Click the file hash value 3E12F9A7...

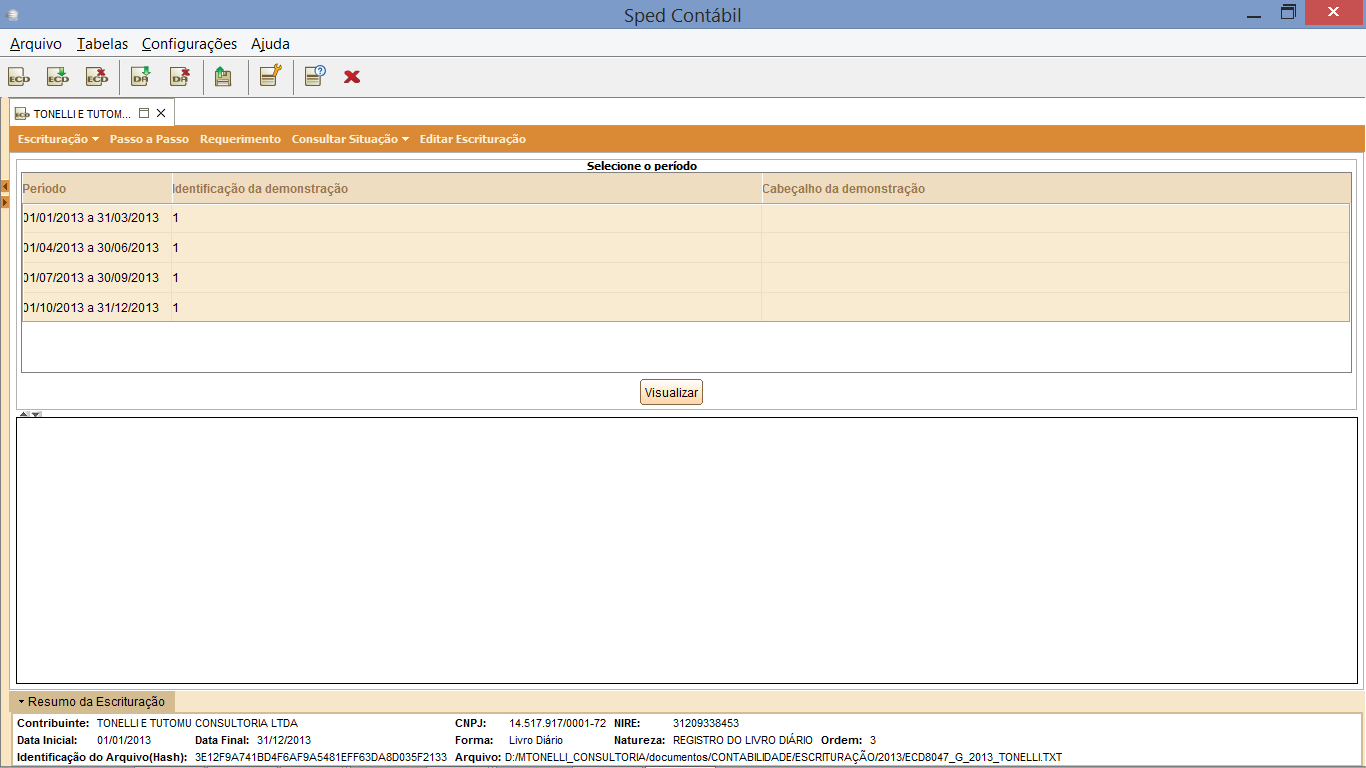(x=321, y=757)
